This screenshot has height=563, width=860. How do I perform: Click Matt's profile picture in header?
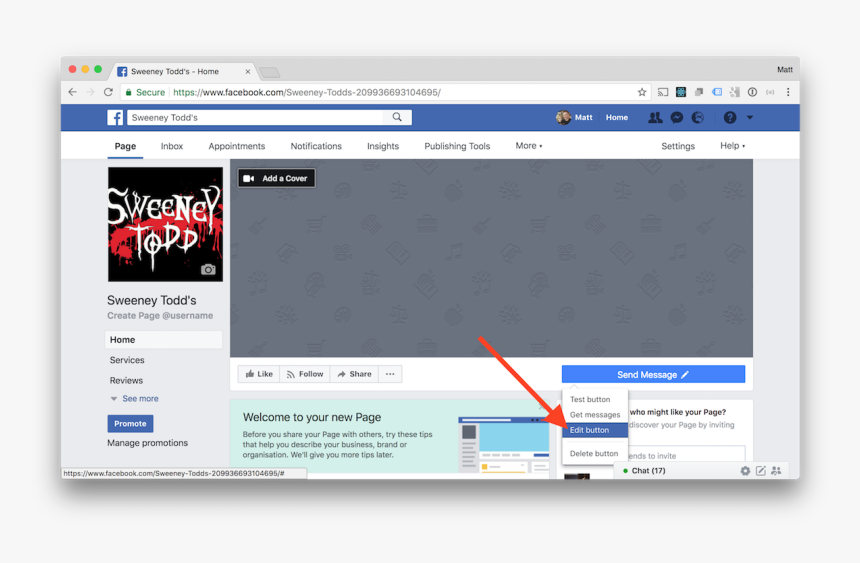tap(563, 117)
